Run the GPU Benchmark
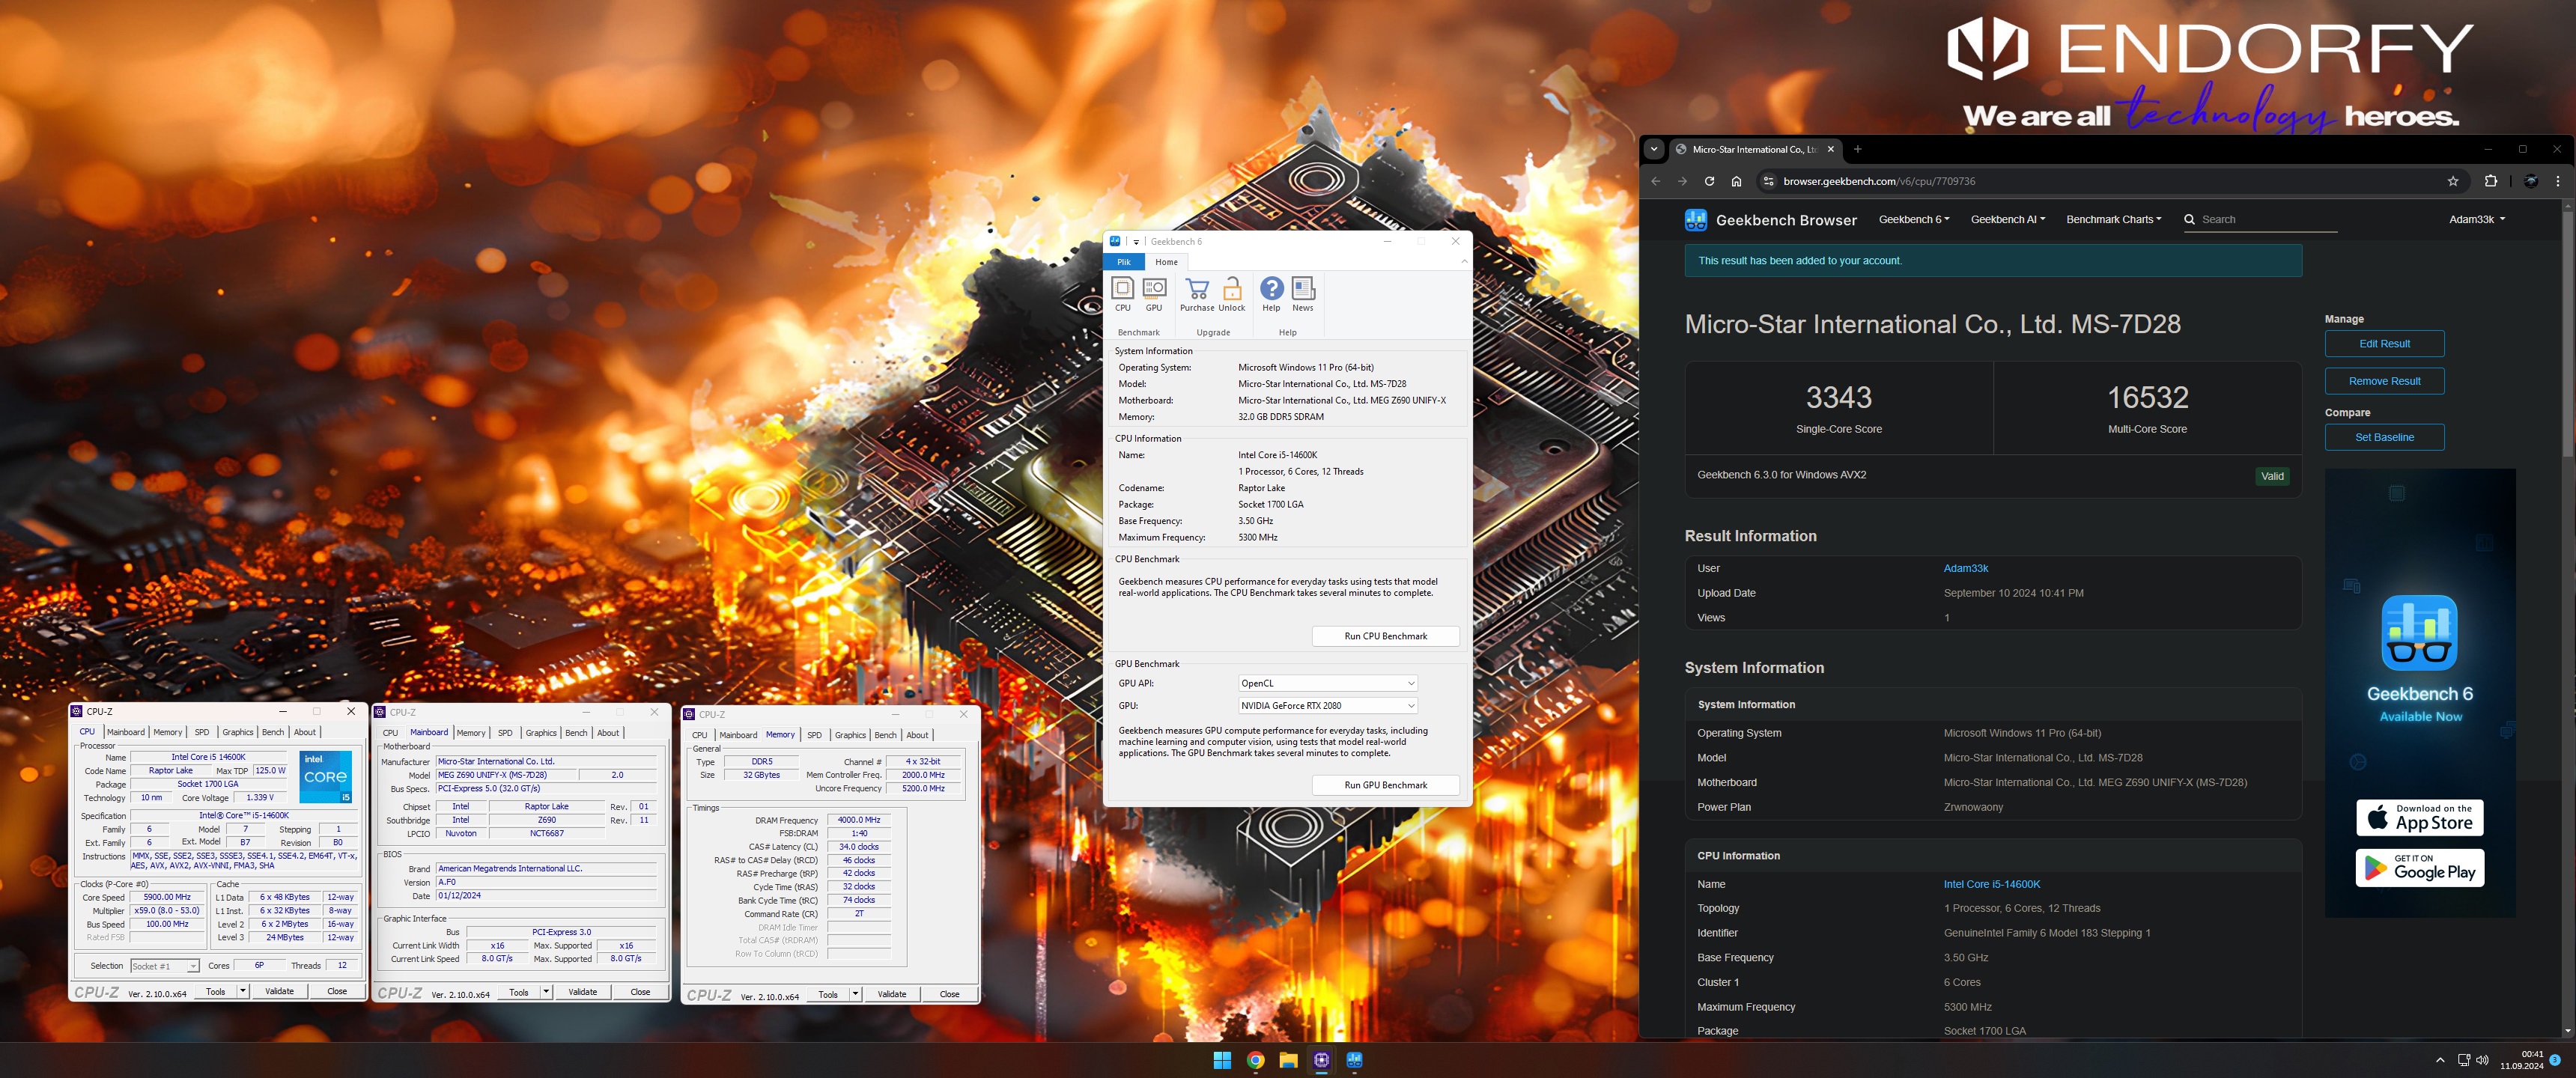This screenshot has height=1078, width=2576. tap(1385, 785)
